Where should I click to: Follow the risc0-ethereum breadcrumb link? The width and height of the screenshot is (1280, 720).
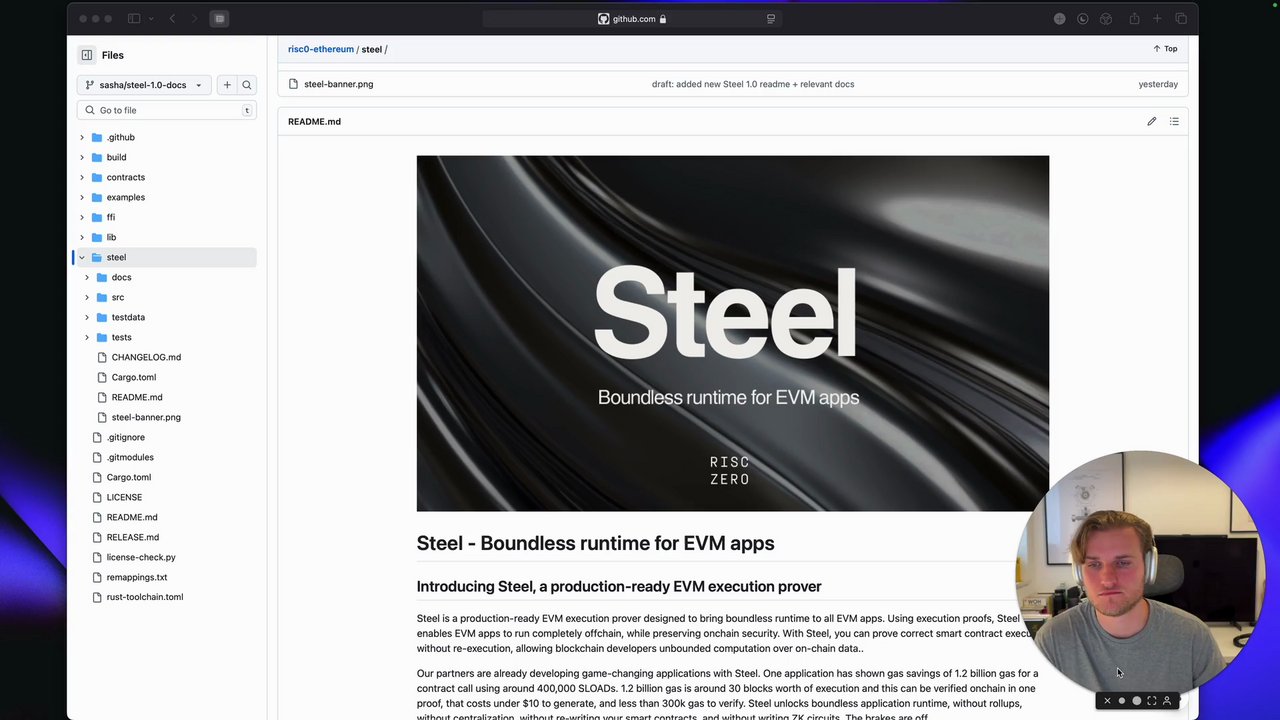(321, 49)
